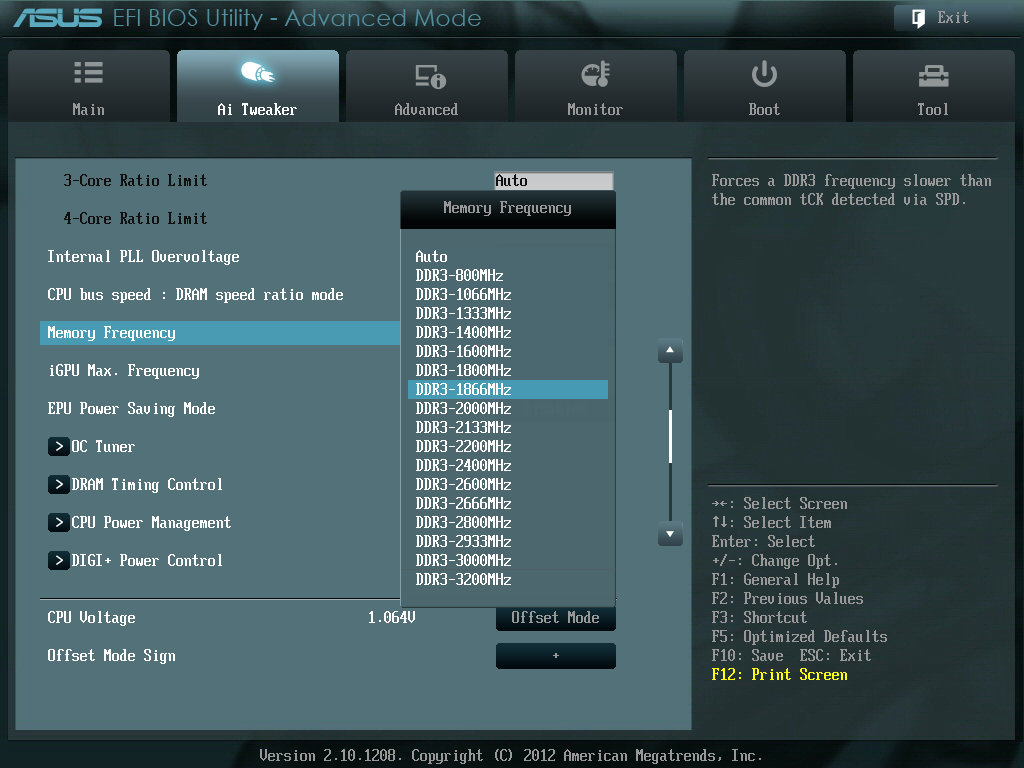Toggle the Offset Mode Sign plus button

coord(556,656)
